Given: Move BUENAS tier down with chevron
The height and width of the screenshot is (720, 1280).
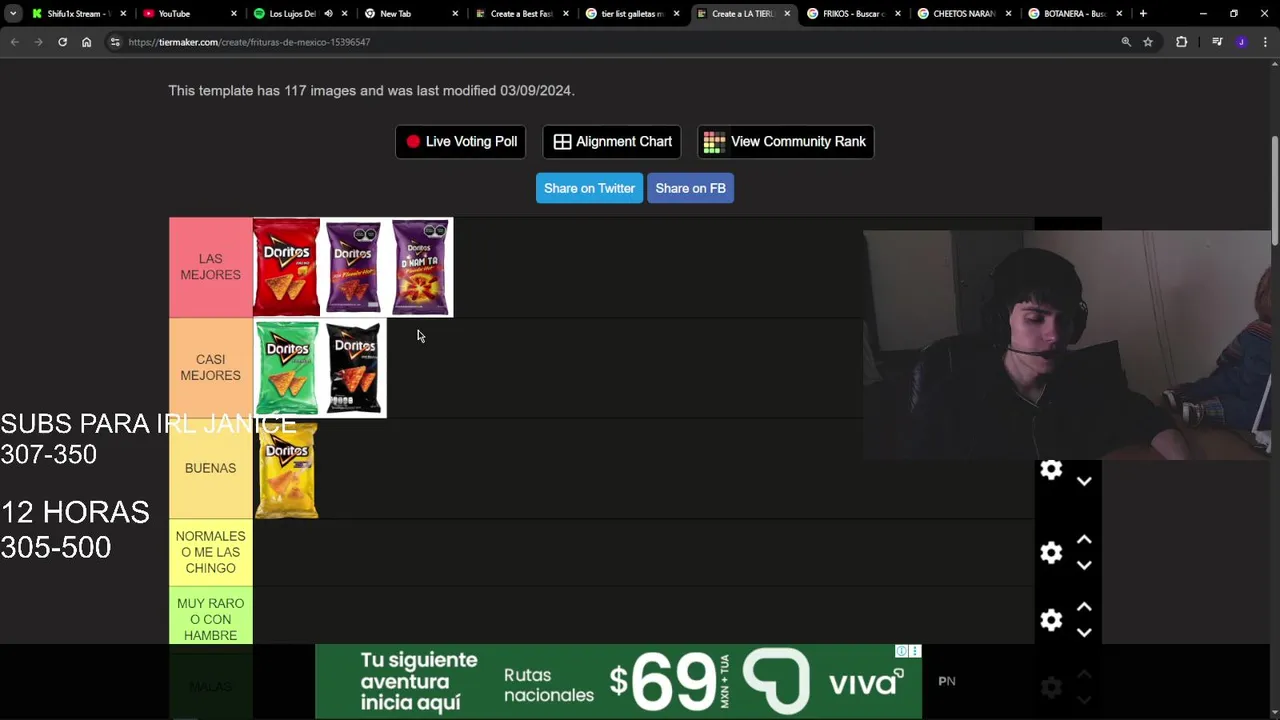Looking at the screenshot, I should coord(1084,482).
